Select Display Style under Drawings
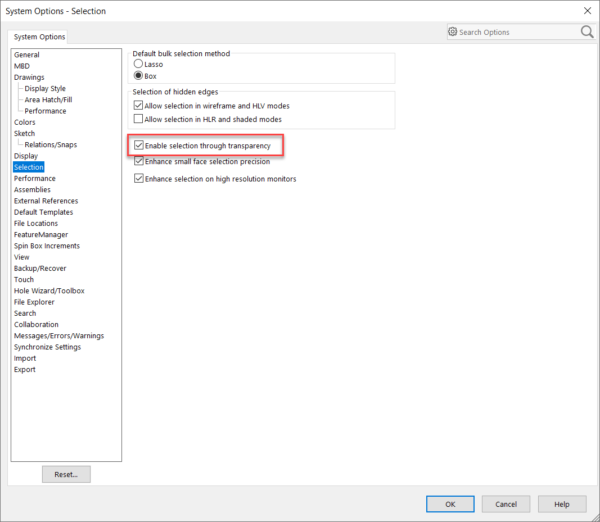Image resolution: width=600 pixels, height=522 pixels. (x=45, y=88)
